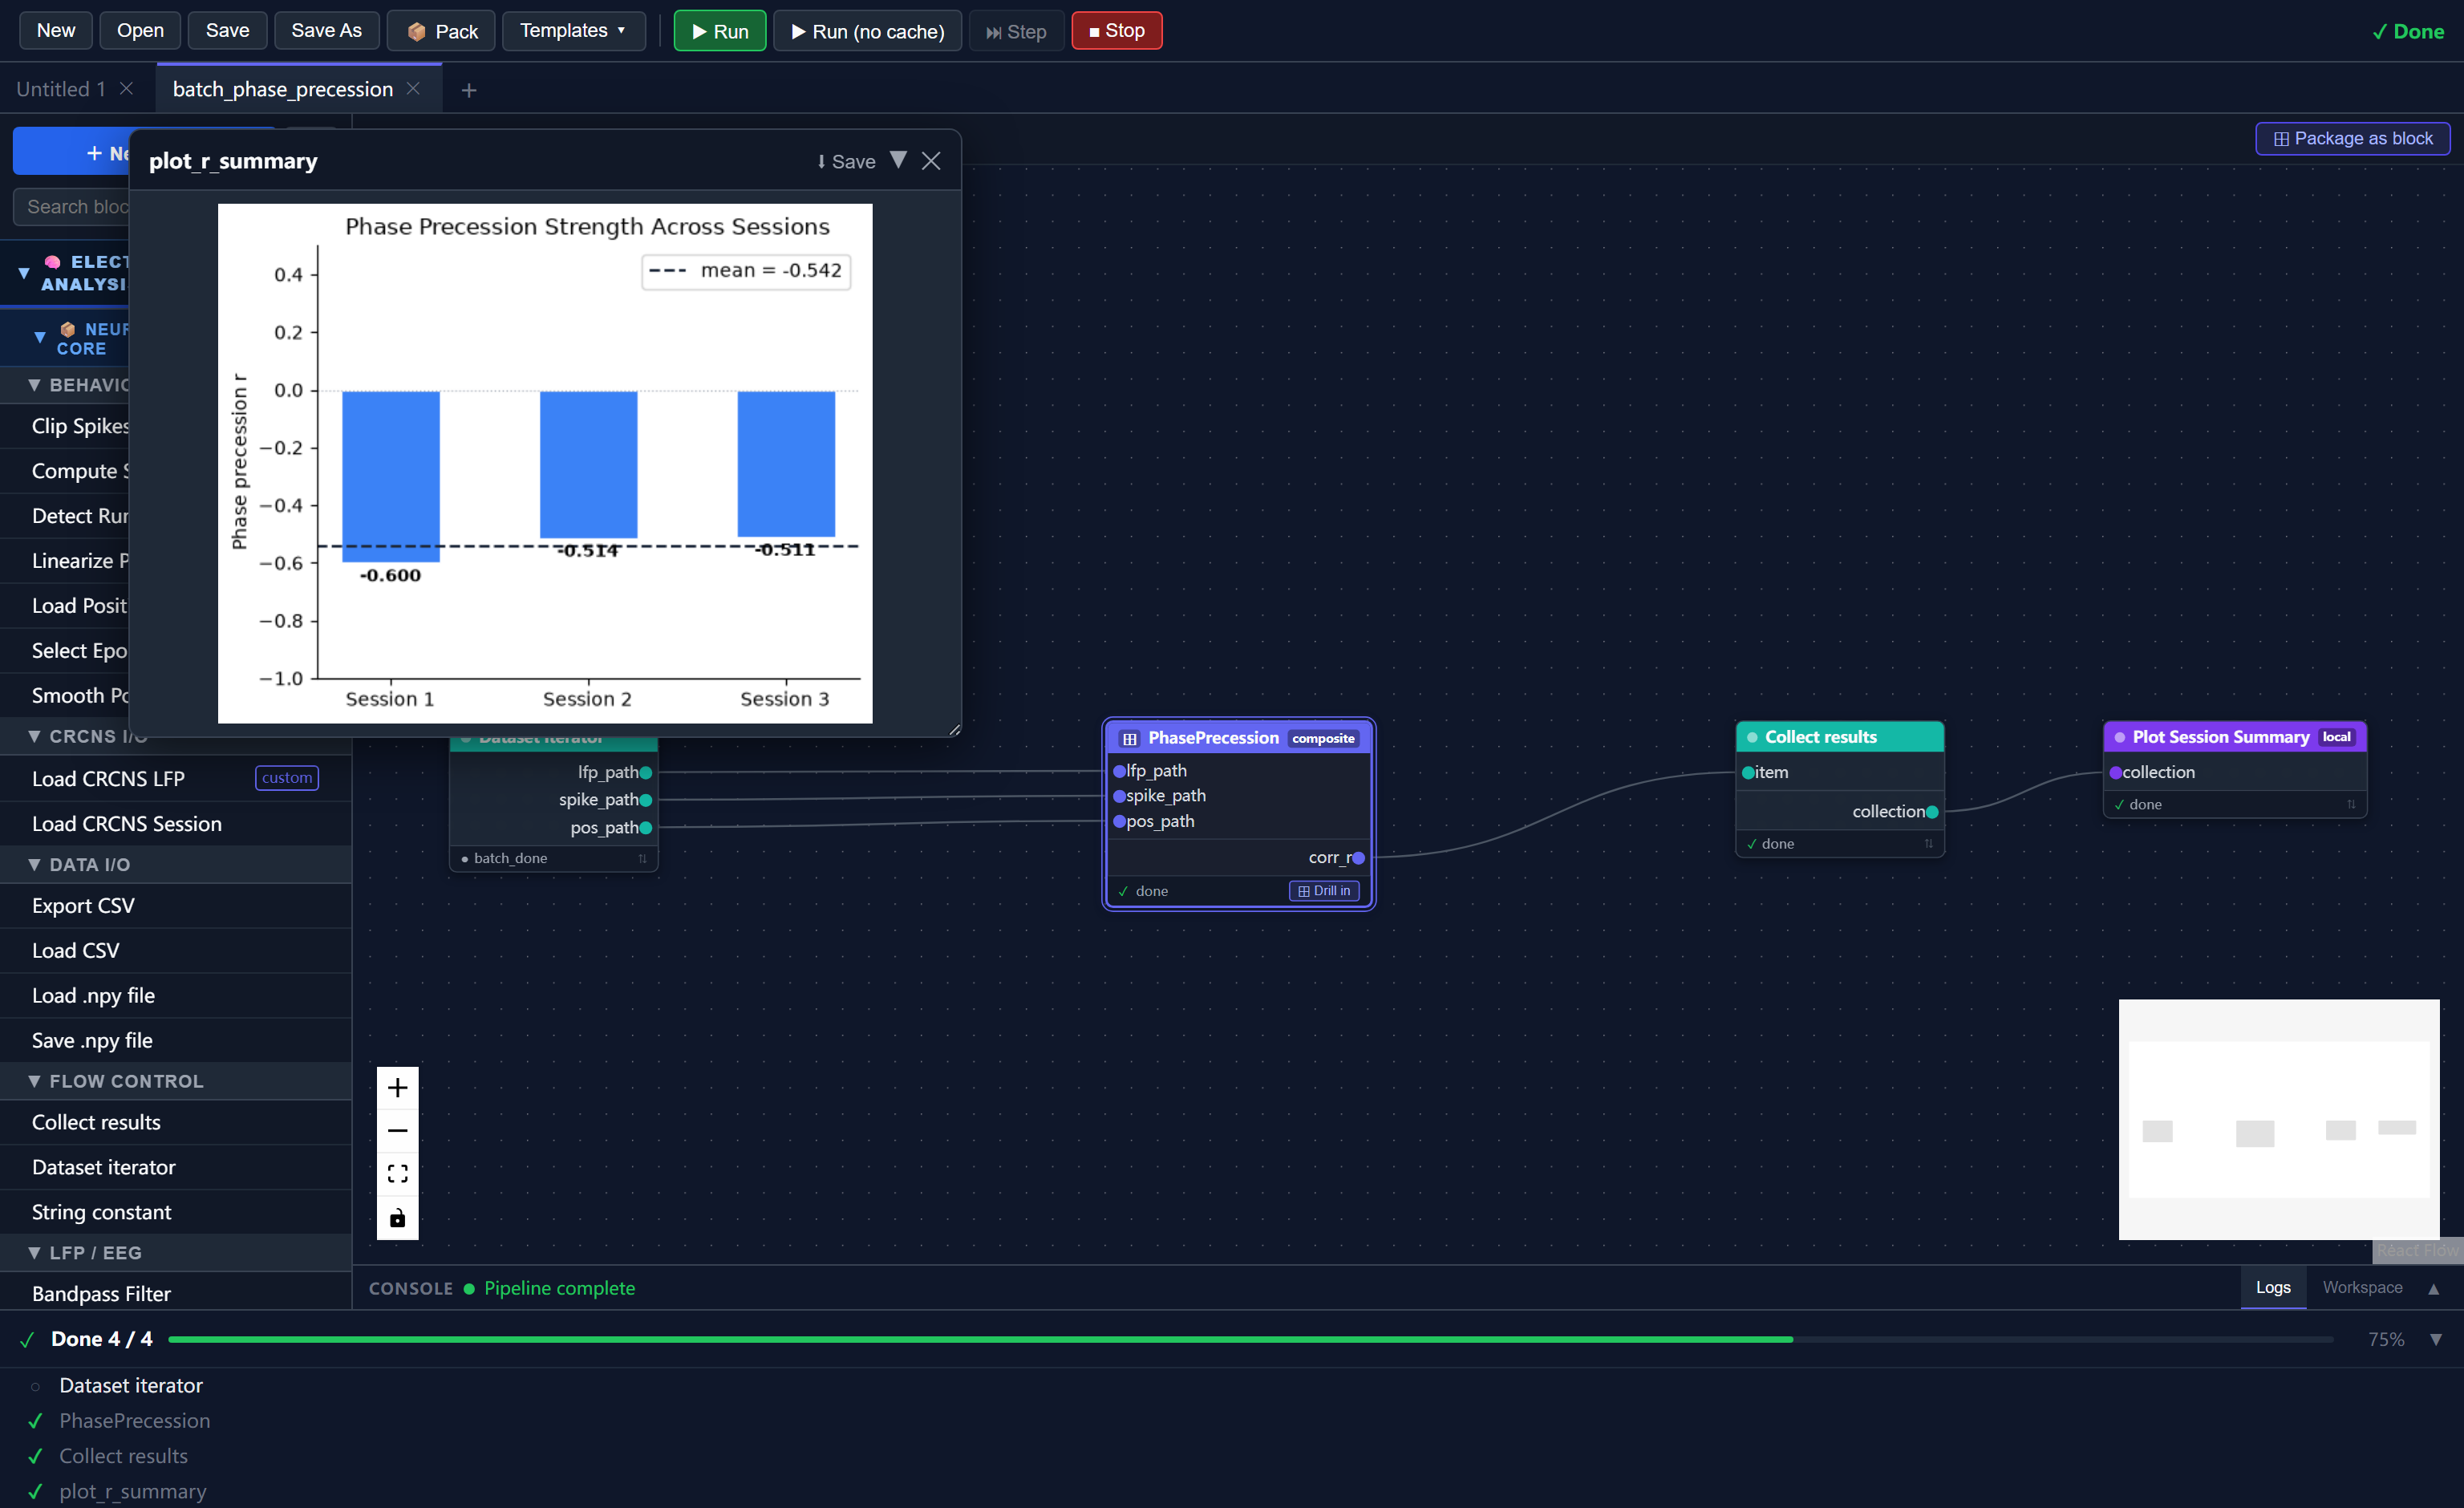Screen dimensions: 2464x1508
Task: Add a new tab with the plus icon
Action: 469,90
